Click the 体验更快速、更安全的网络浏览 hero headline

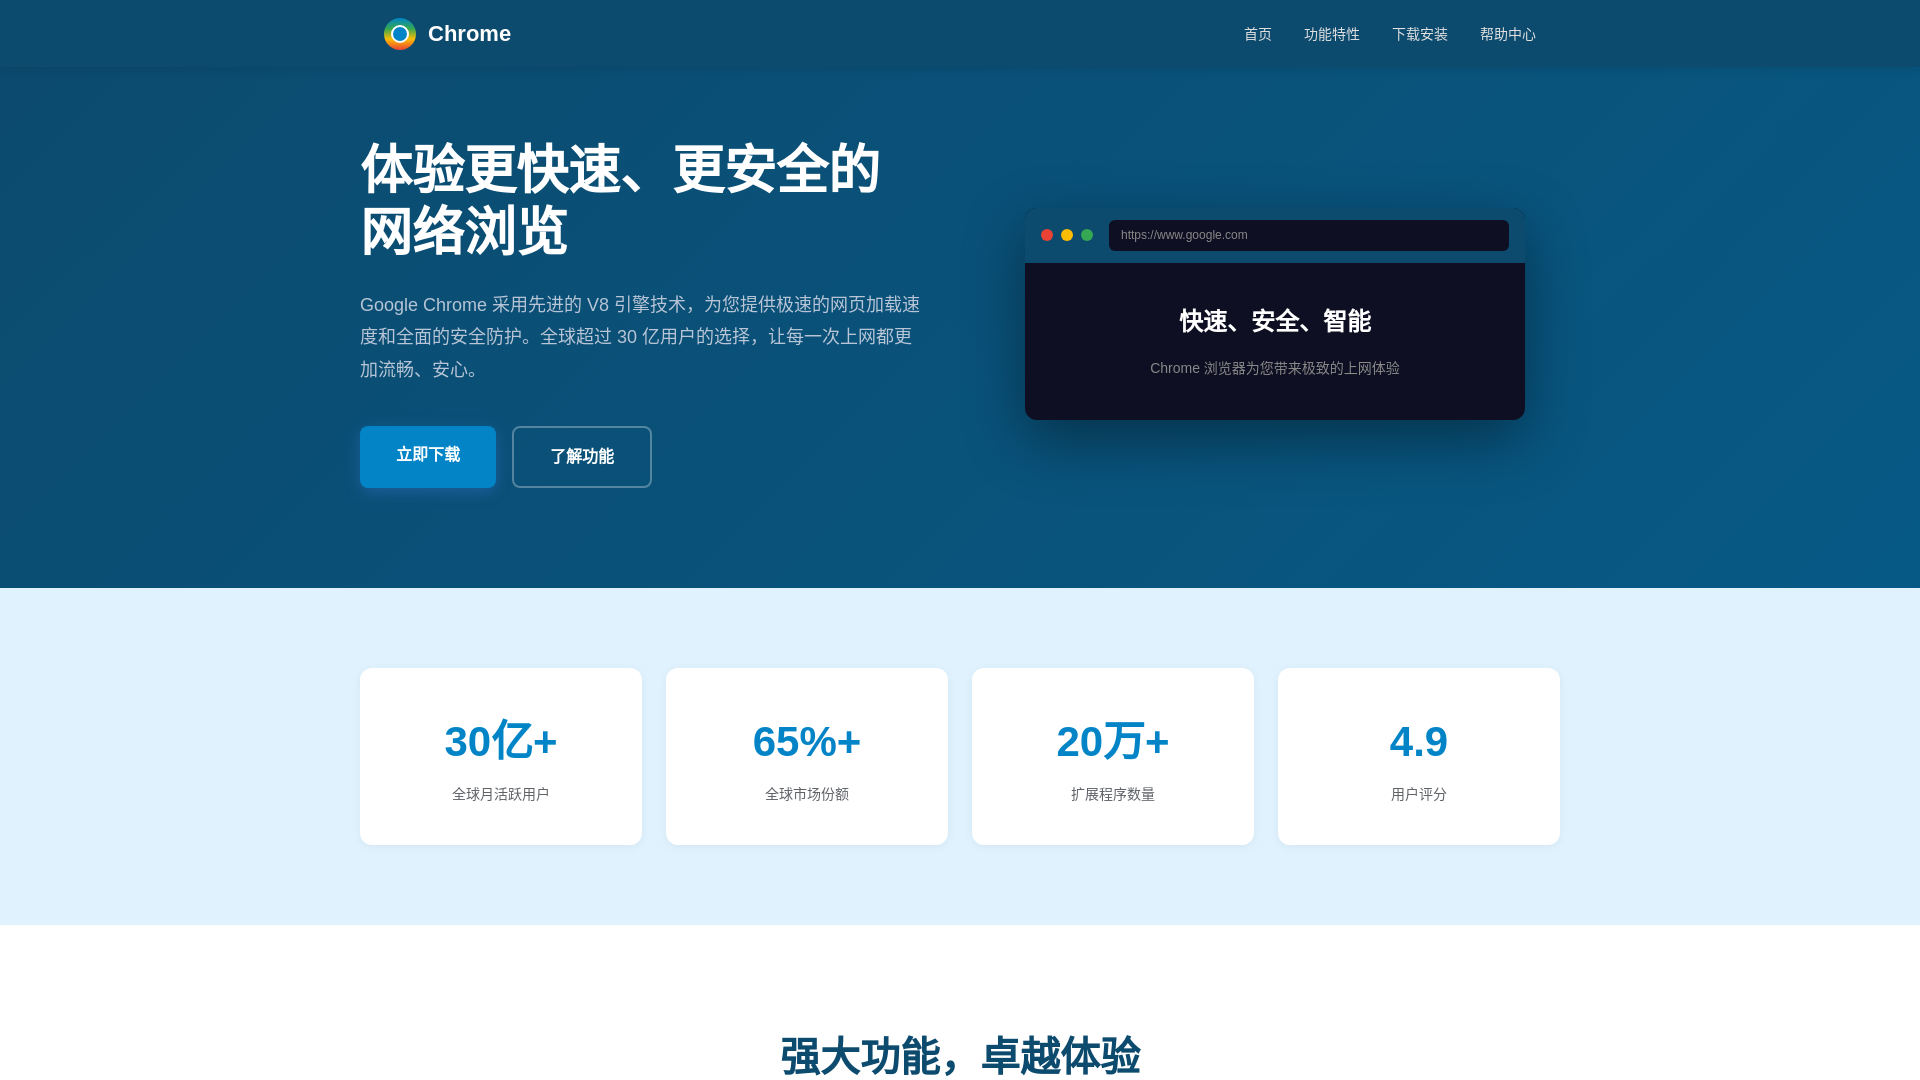tap(620, 200)
